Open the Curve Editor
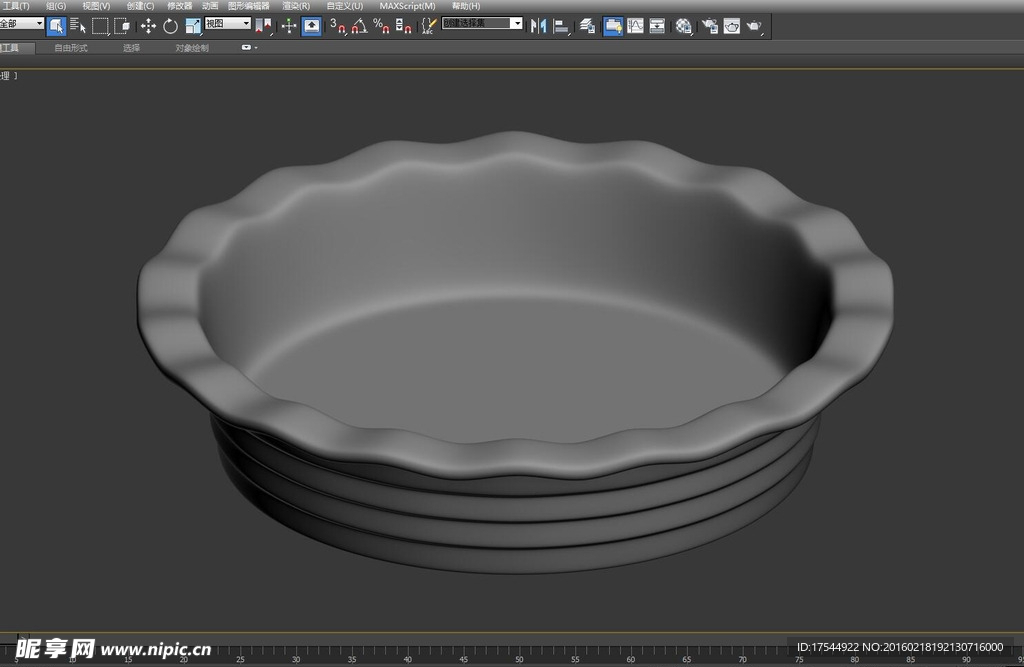 click(635, 26)
